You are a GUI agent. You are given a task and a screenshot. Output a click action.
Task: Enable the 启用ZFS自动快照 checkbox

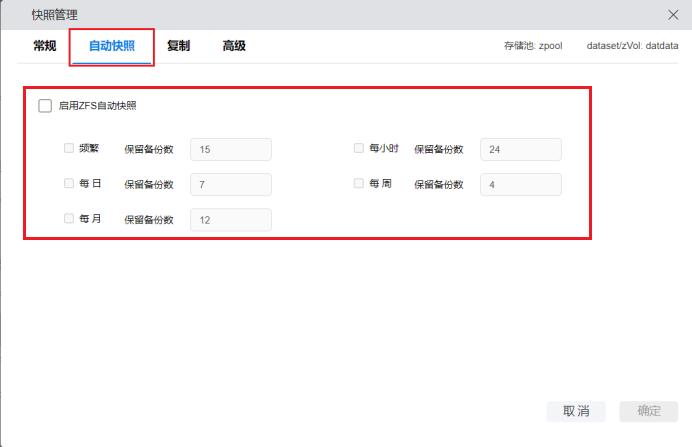[x=45, y=106]
